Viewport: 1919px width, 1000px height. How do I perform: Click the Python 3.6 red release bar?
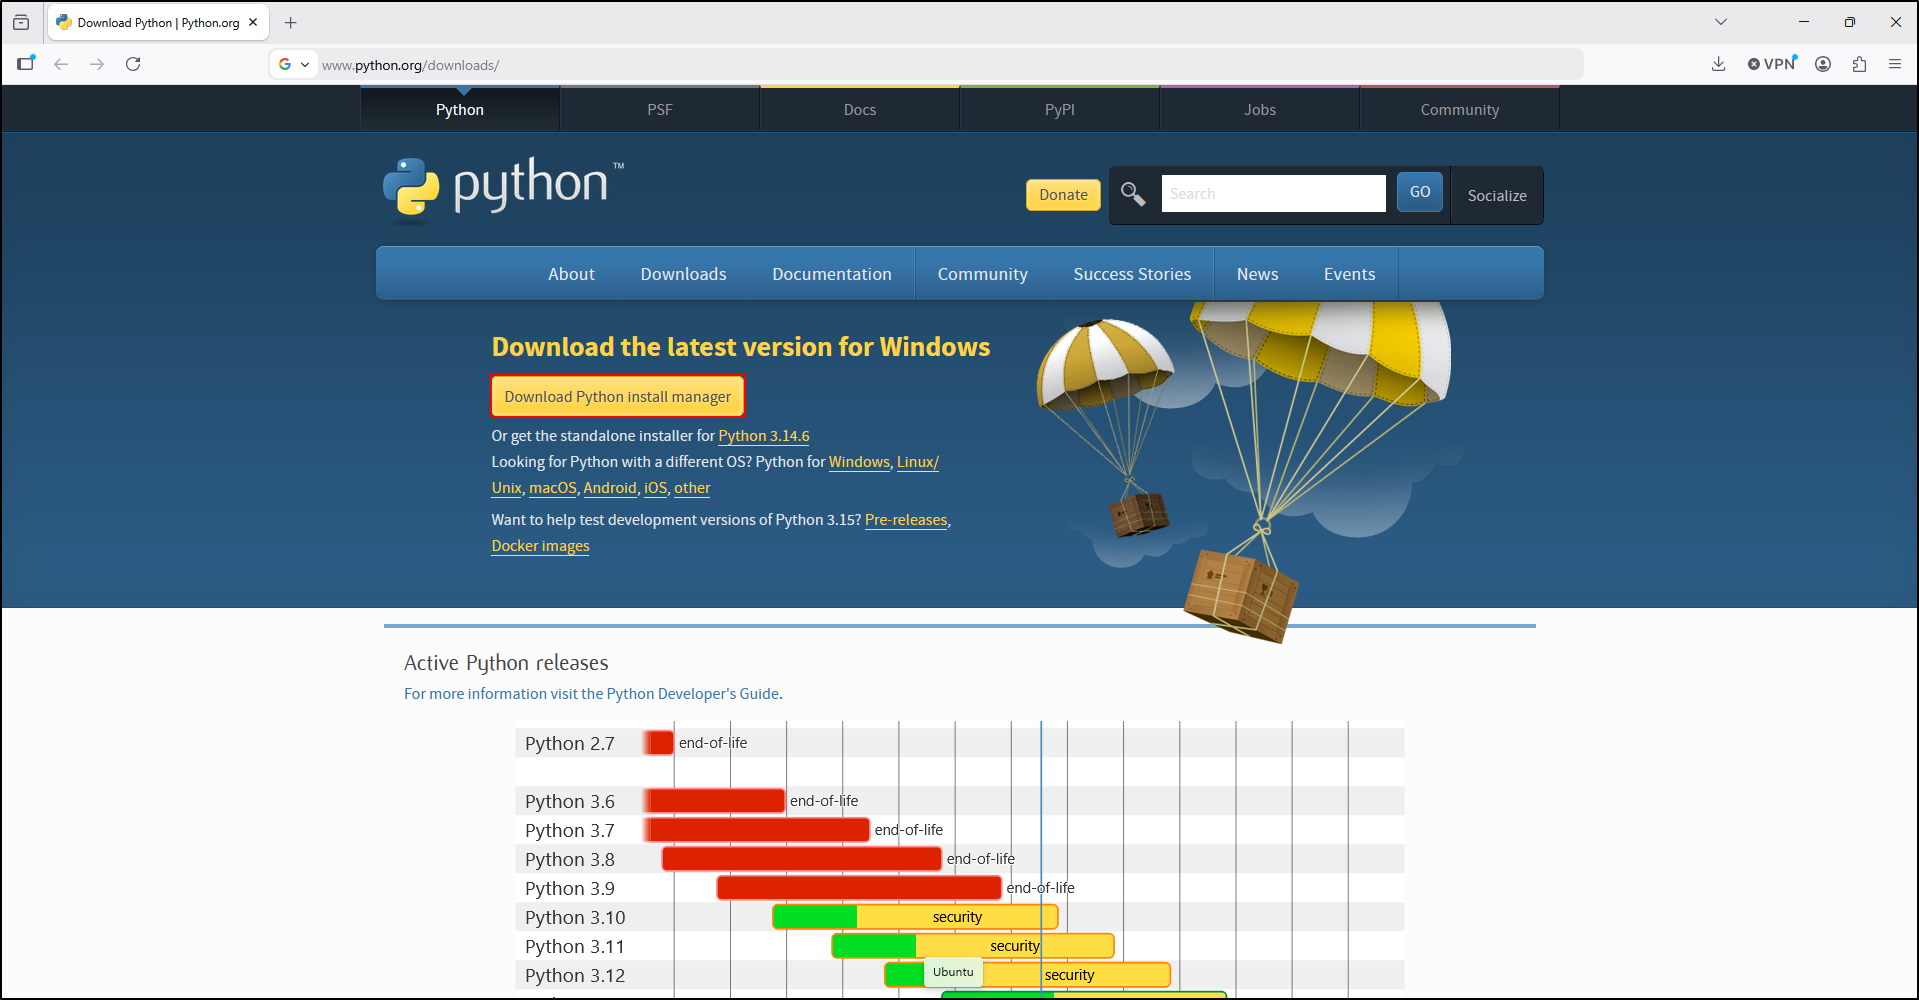pos(715,801)
